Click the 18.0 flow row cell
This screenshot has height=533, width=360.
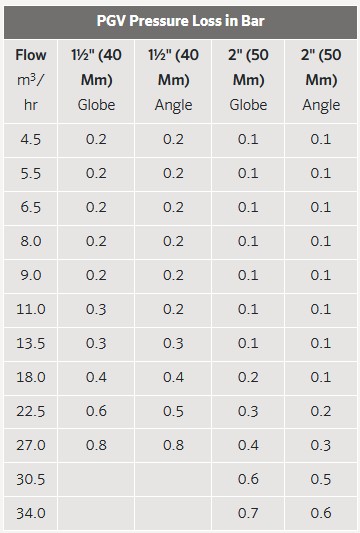pos(31,377)
